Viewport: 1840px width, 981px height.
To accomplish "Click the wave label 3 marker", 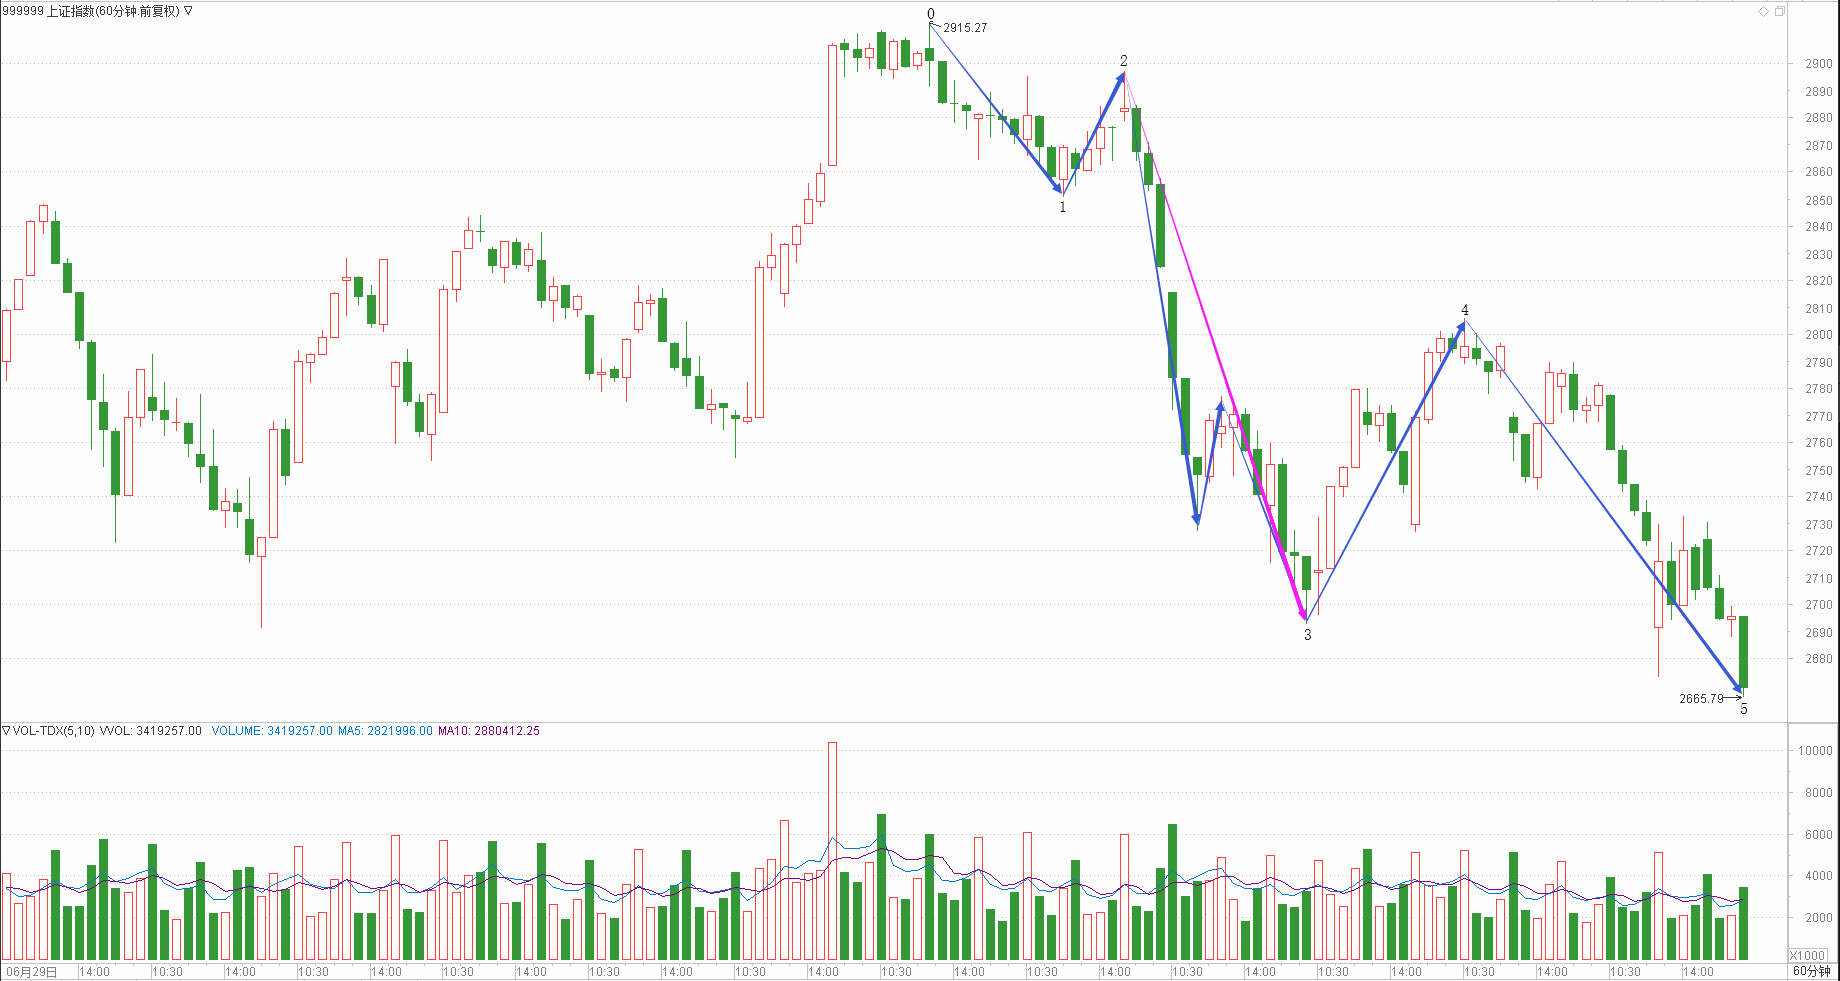I will [1307, 635].
